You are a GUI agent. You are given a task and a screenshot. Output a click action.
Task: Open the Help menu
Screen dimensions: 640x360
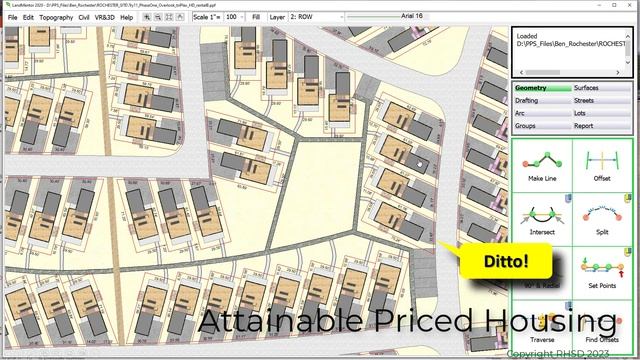coord(127,17)
